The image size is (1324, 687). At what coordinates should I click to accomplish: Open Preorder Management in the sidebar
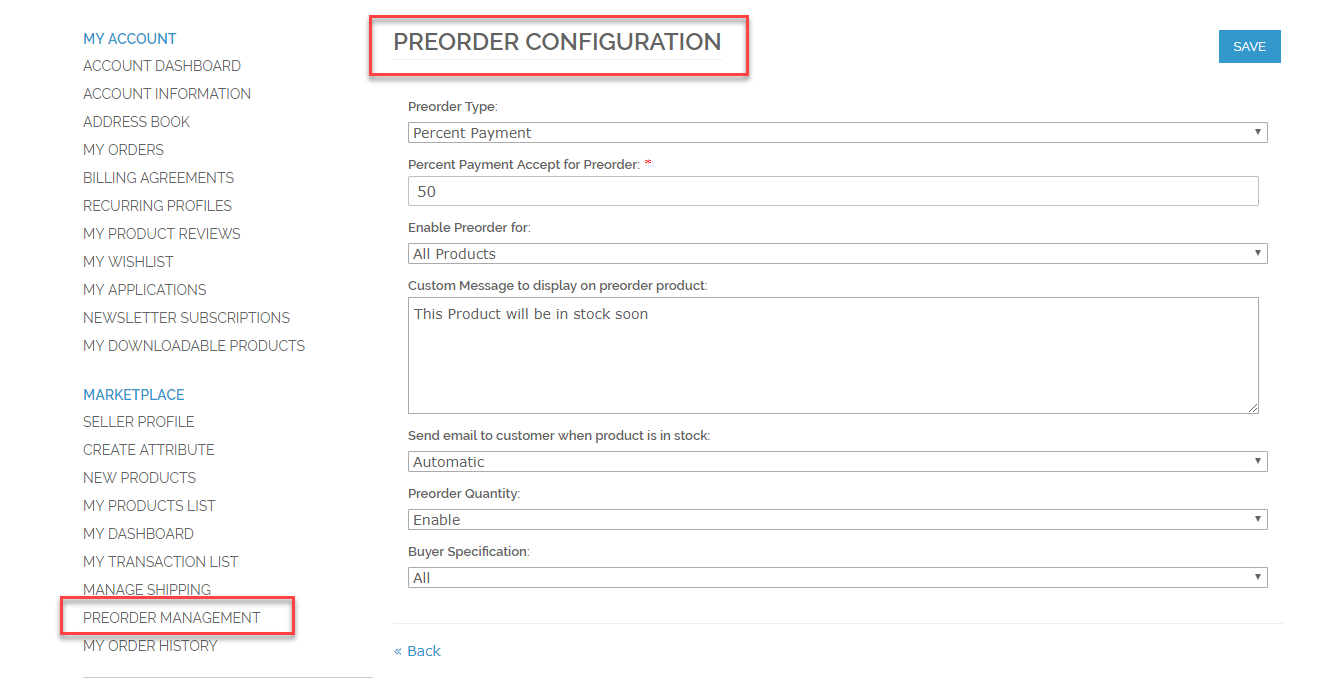tap(171, 618)
